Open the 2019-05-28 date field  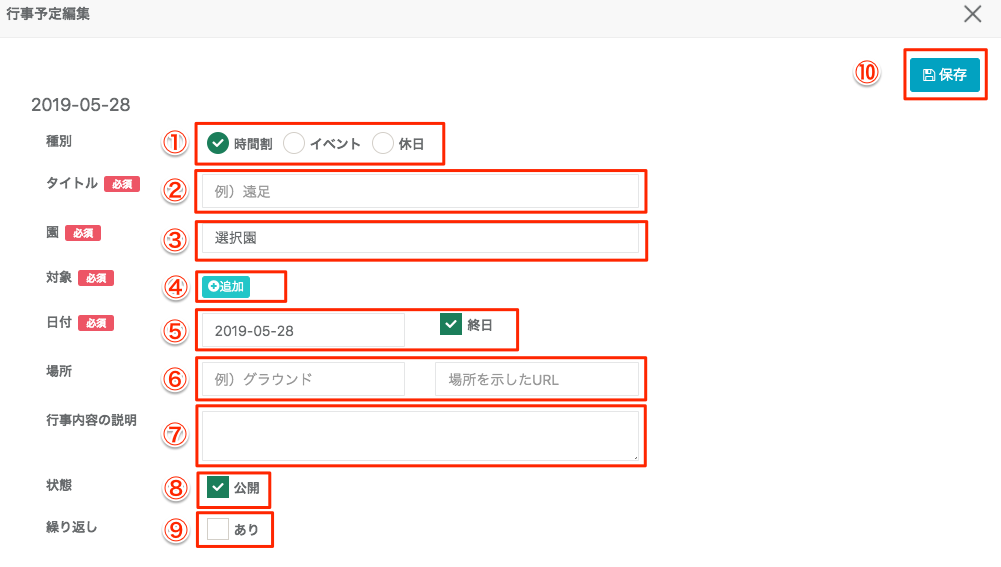(303, 330)
